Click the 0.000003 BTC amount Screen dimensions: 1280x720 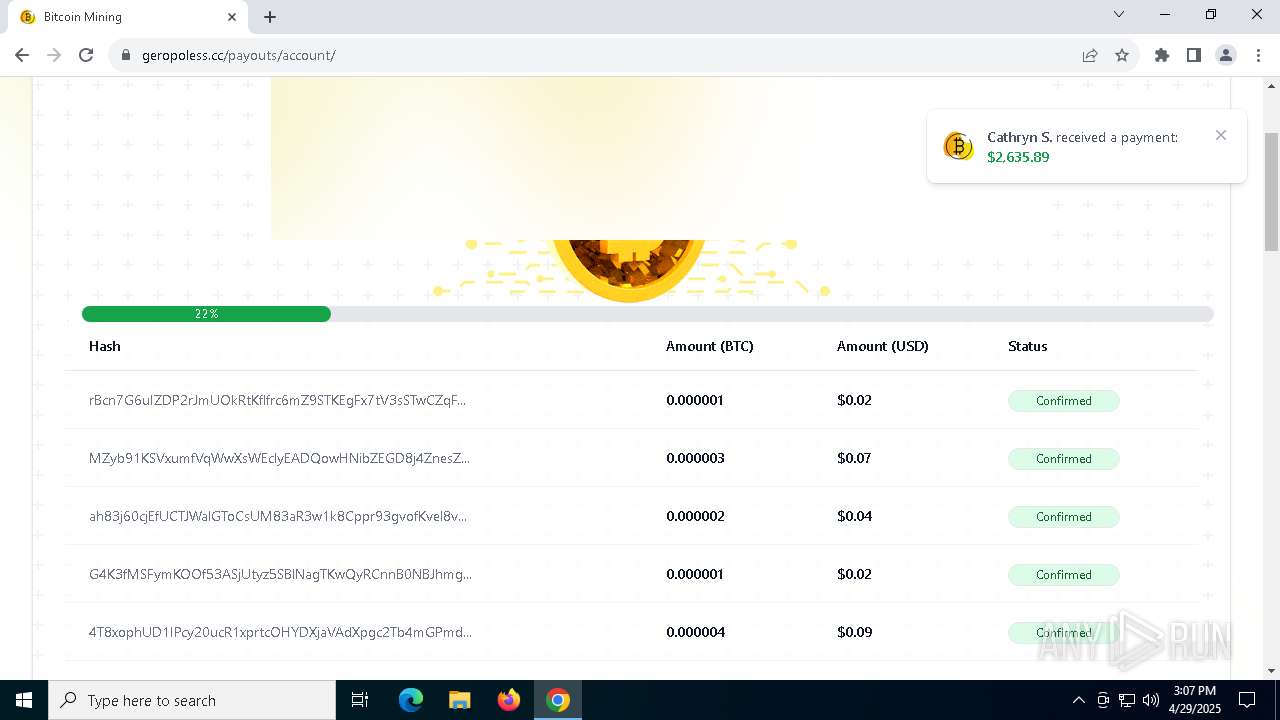tap(695, 458)
